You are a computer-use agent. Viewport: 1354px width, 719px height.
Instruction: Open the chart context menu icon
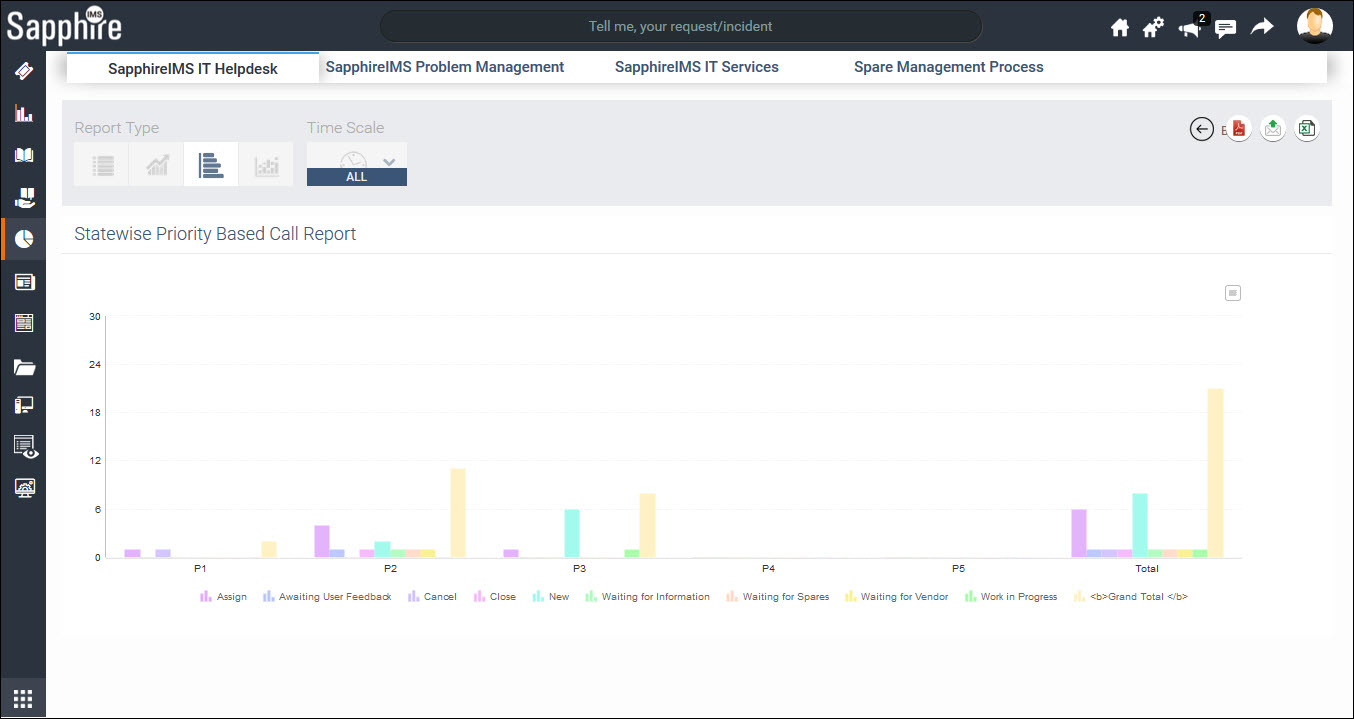(x=1232, y=292)
